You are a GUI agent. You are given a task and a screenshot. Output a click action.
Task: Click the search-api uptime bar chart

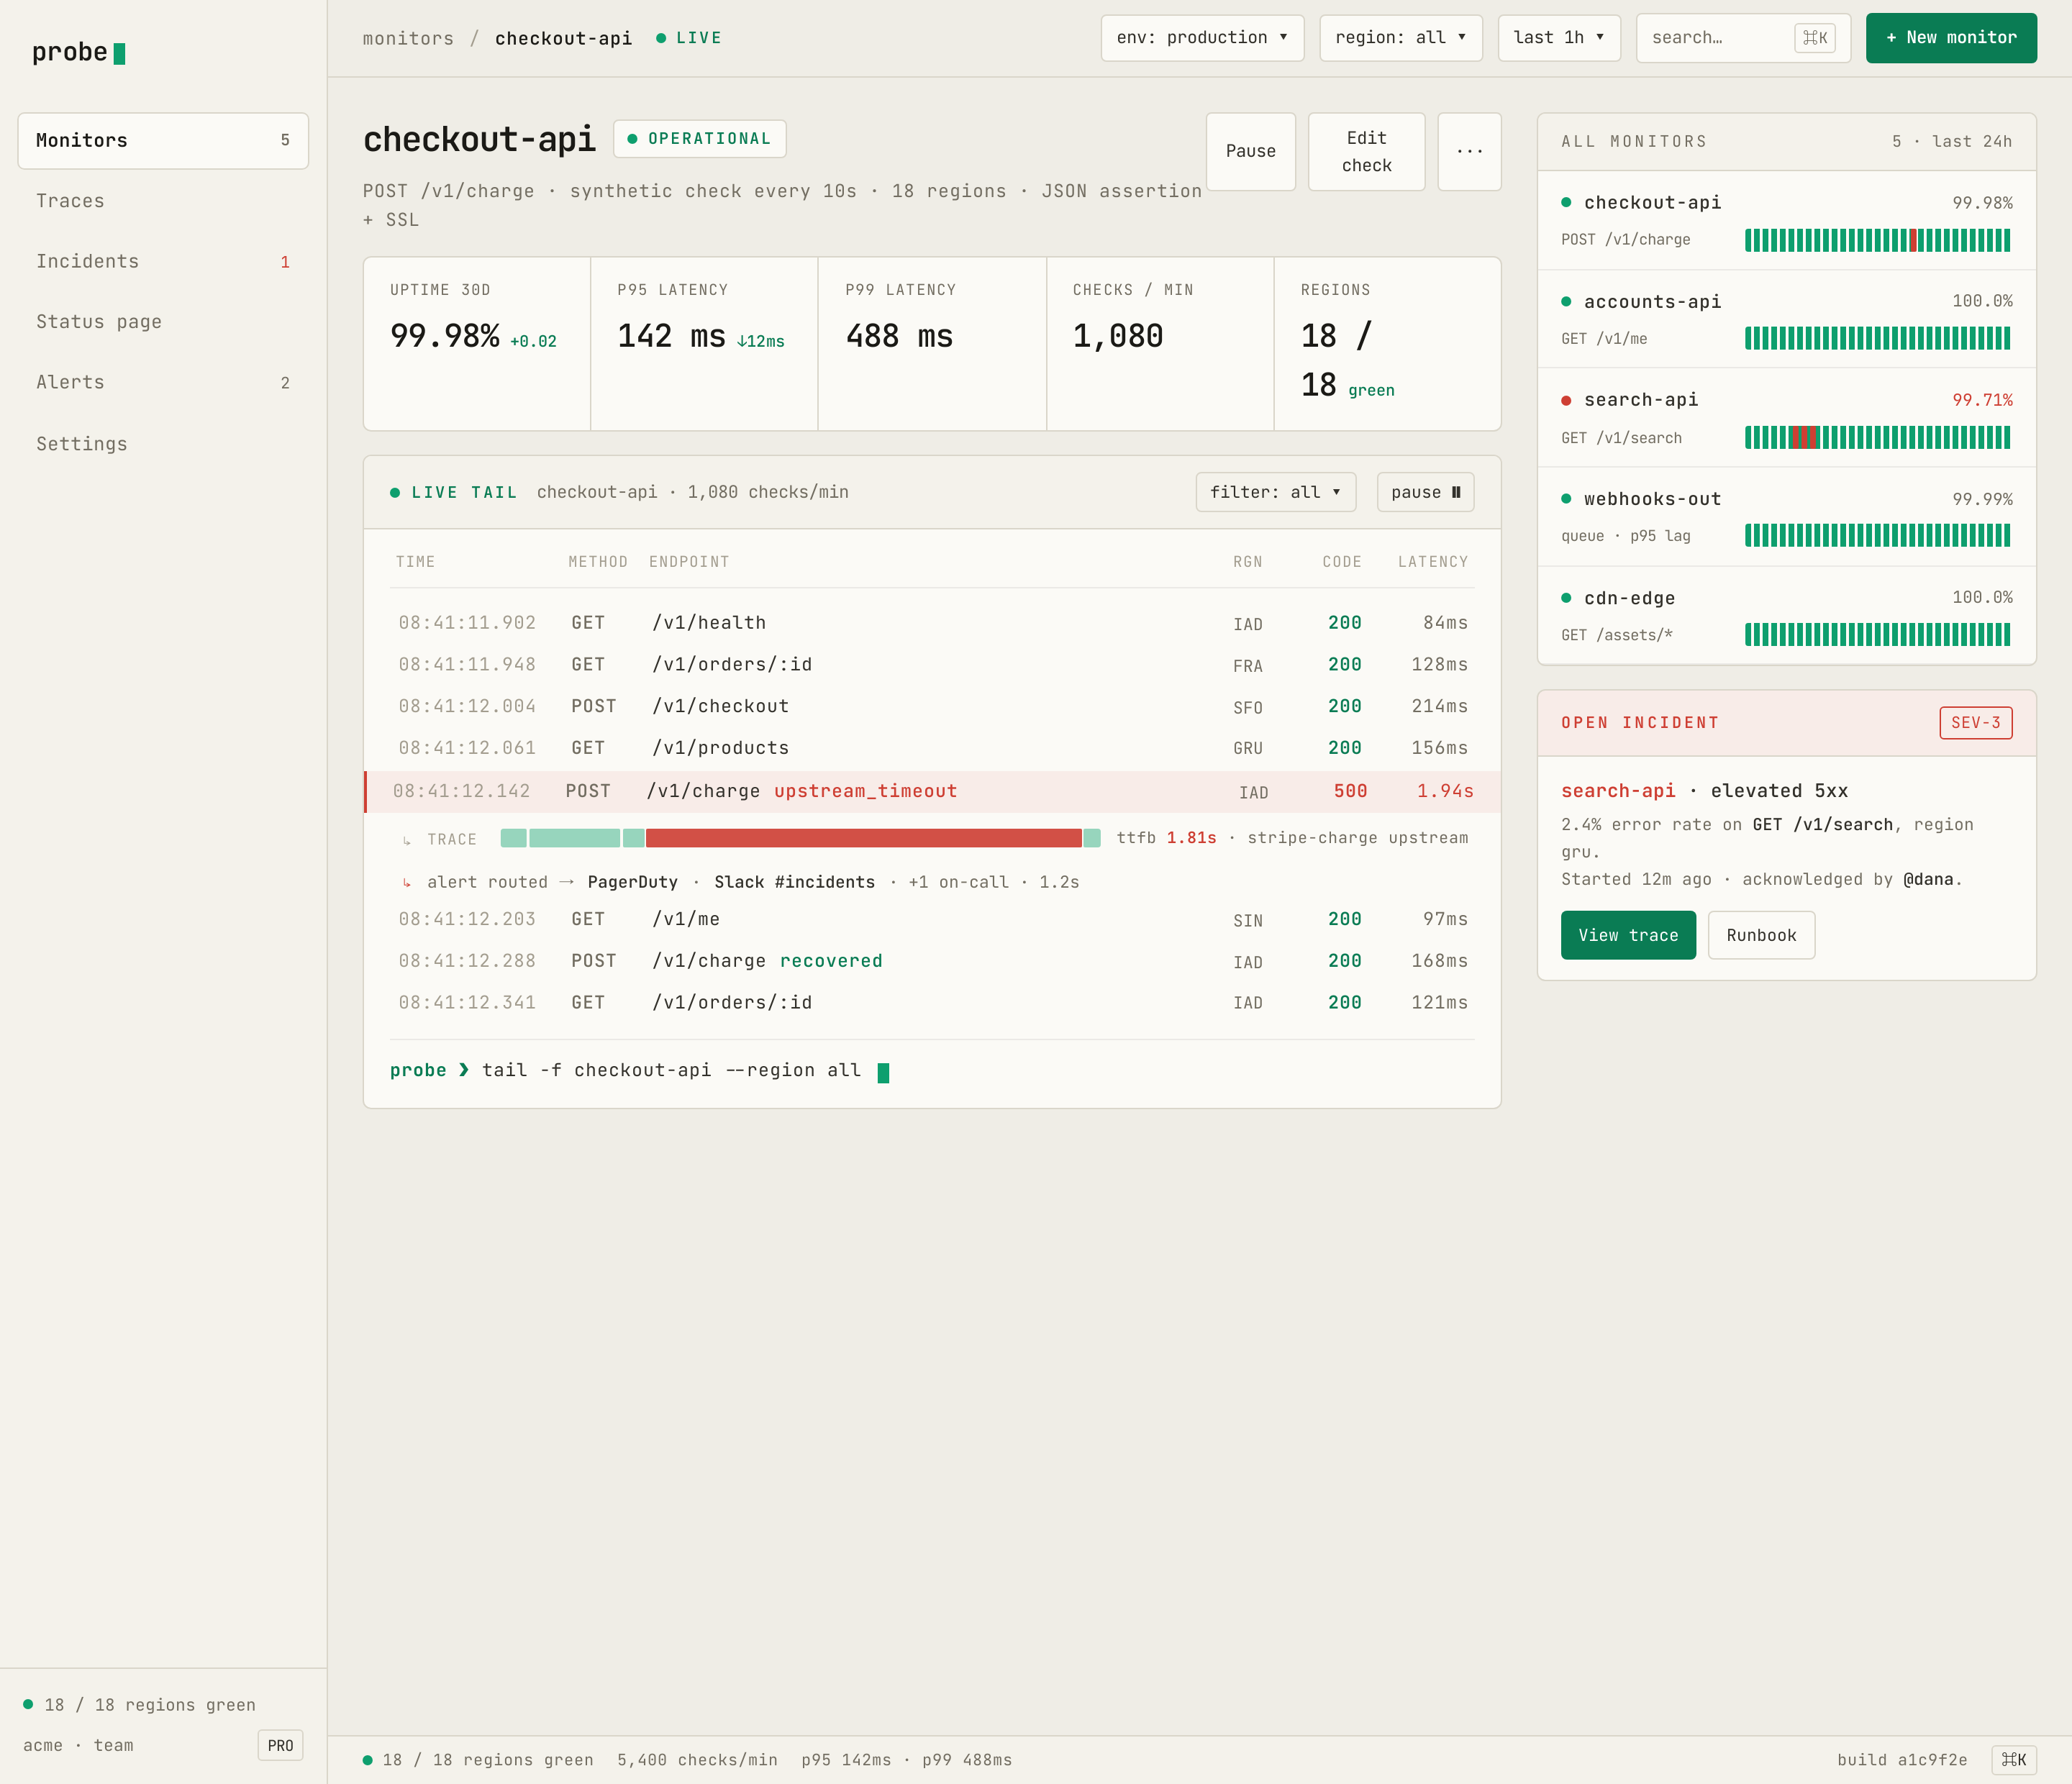coord(1877,438)
